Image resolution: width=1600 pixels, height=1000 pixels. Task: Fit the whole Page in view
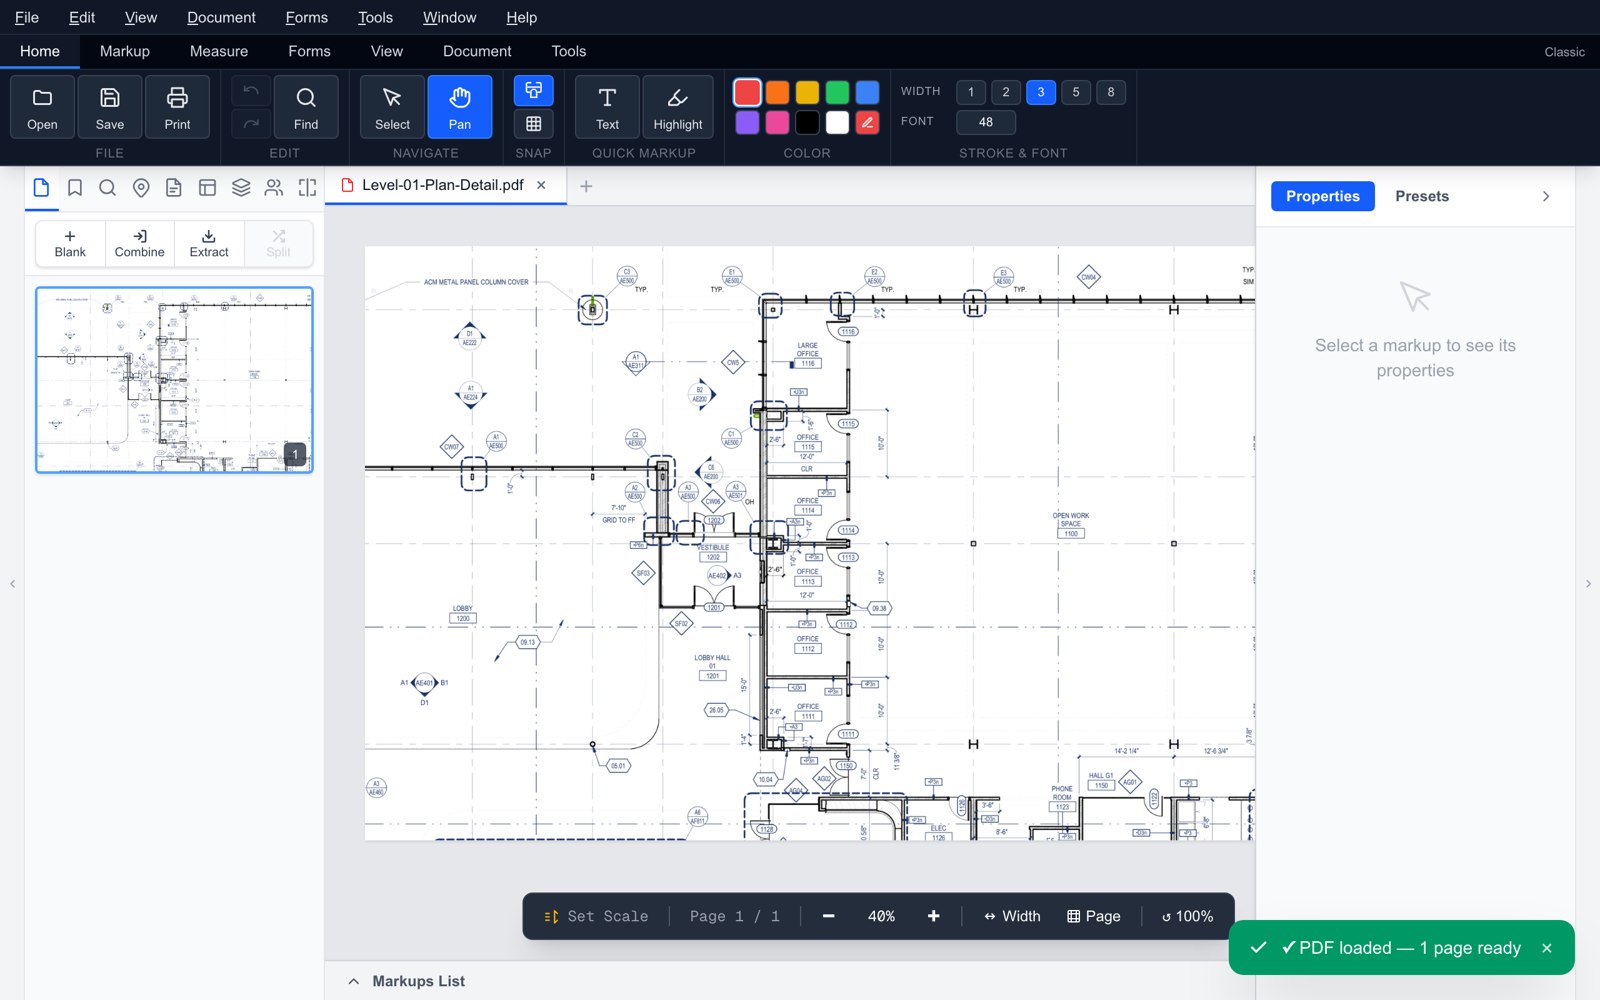tap(1093, 916)
